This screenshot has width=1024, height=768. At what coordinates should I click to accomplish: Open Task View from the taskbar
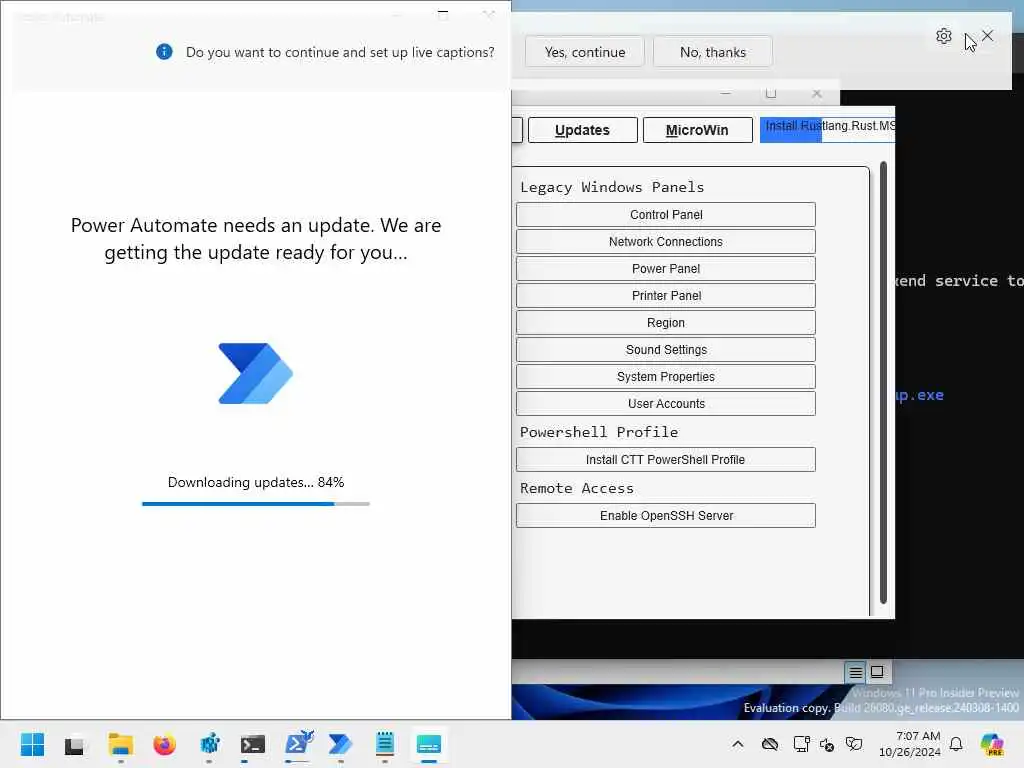click(x=74, y=744)
